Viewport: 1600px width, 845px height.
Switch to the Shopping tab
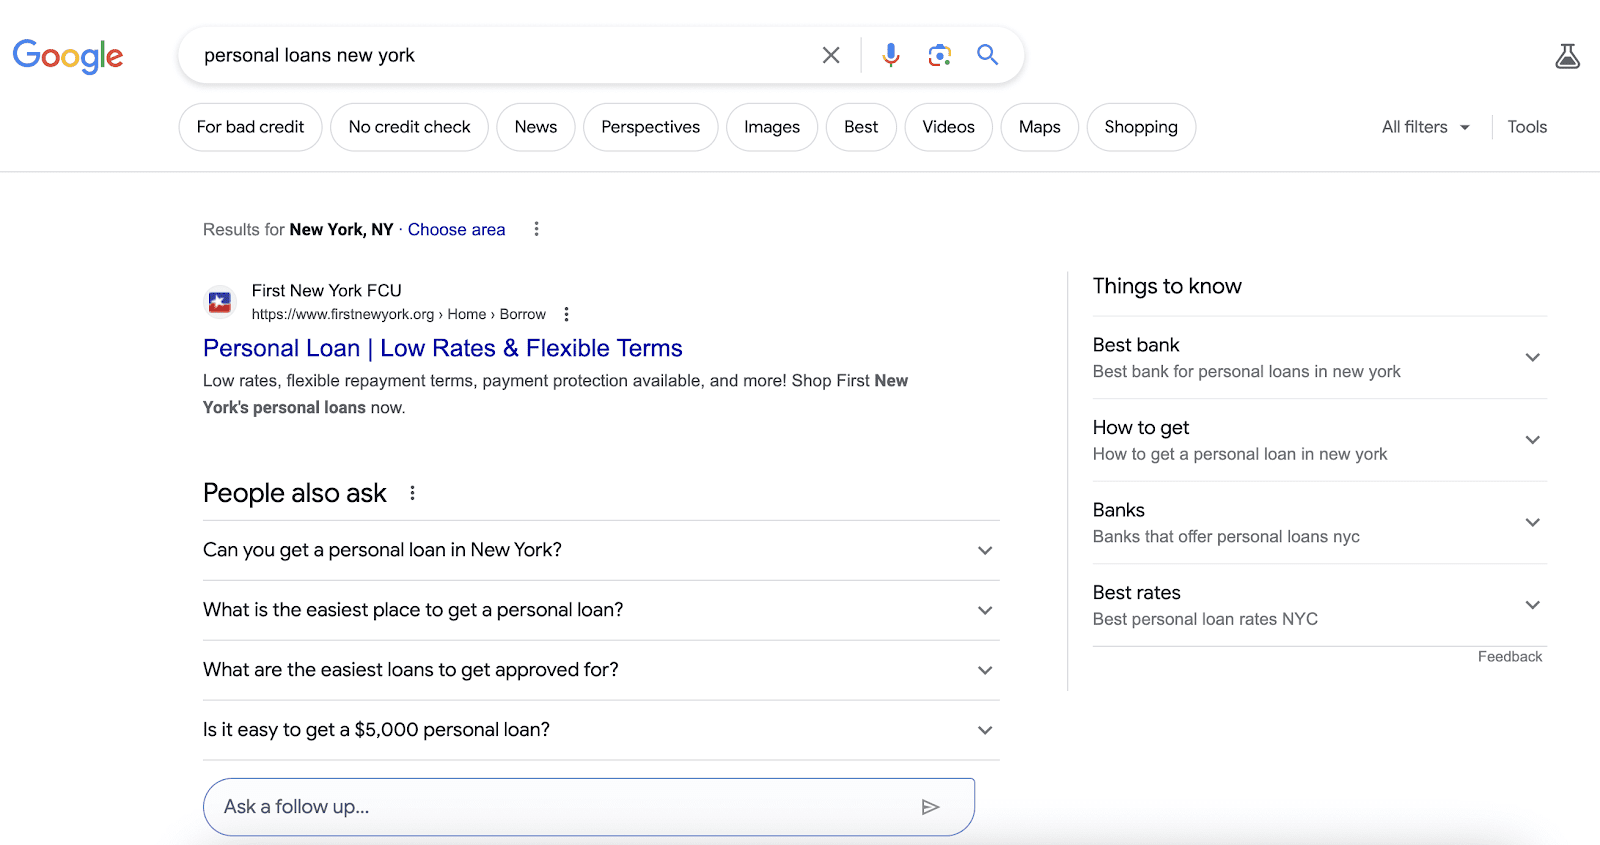[x=1141, y=127]
